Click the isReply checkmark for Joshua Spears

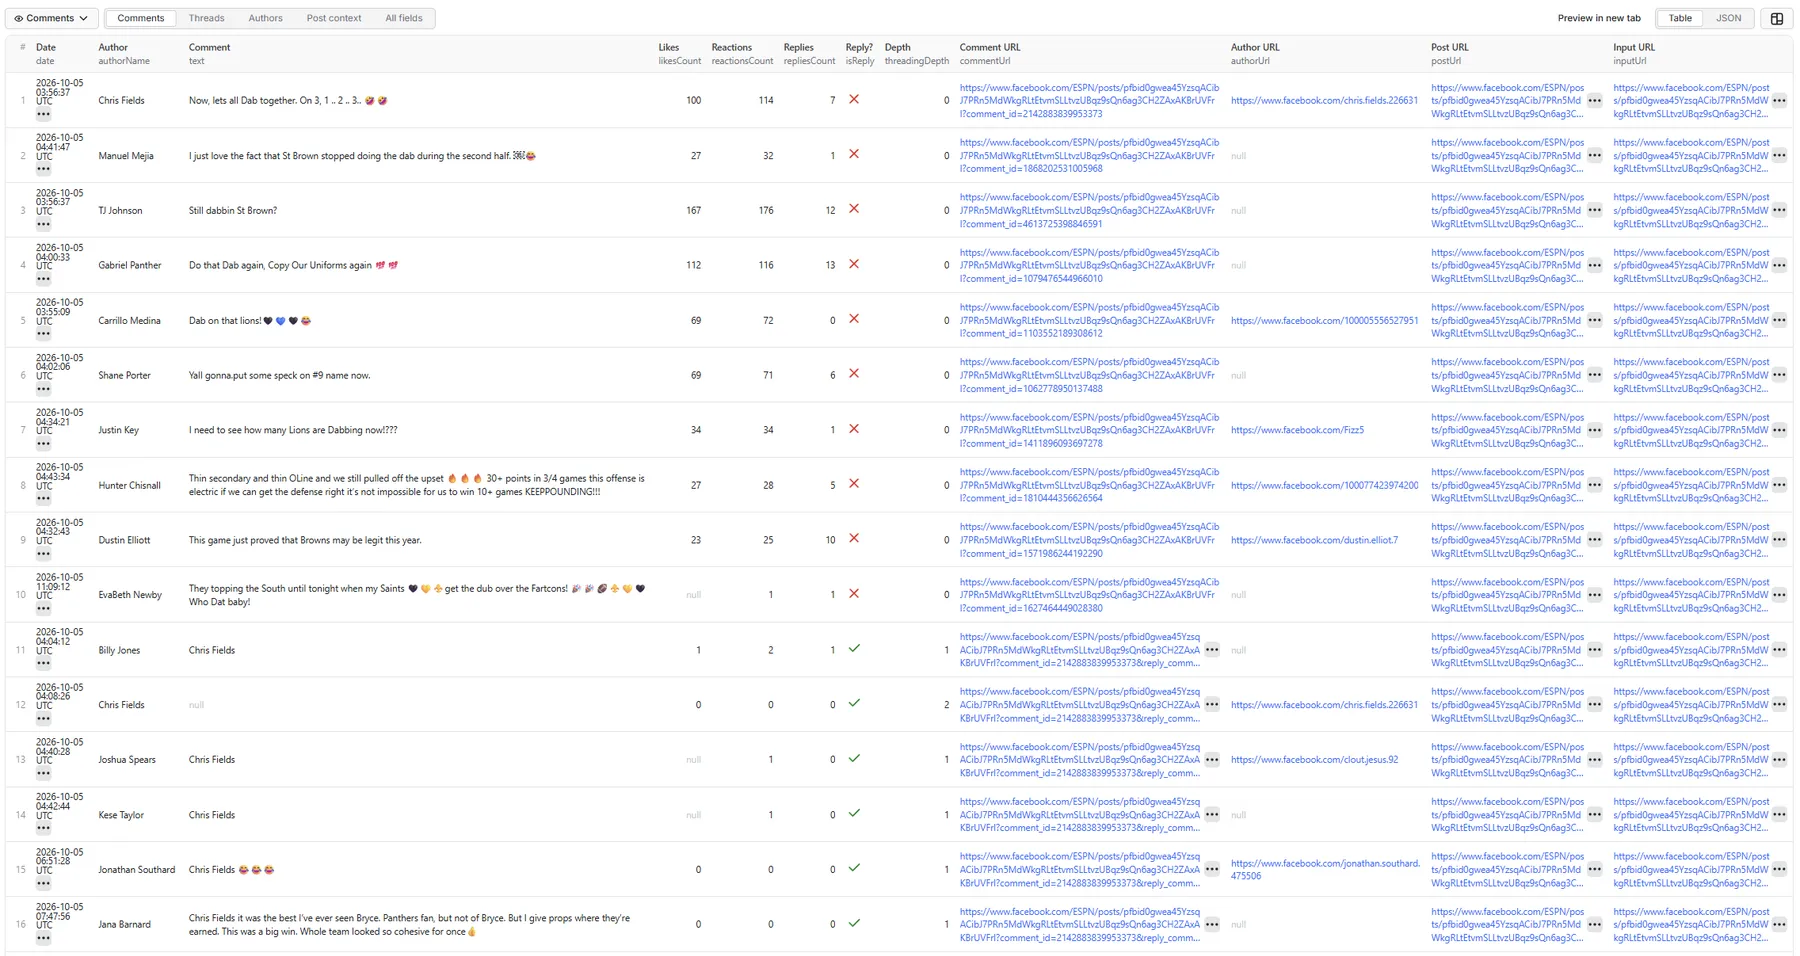pyautogui.click(x=854, y=758)
